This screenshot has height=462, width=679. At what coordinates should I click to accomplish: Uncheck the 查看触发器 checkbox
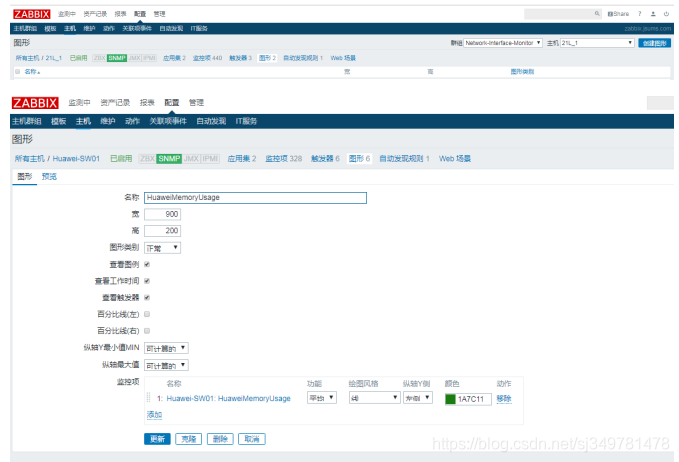tap(147, 297)
